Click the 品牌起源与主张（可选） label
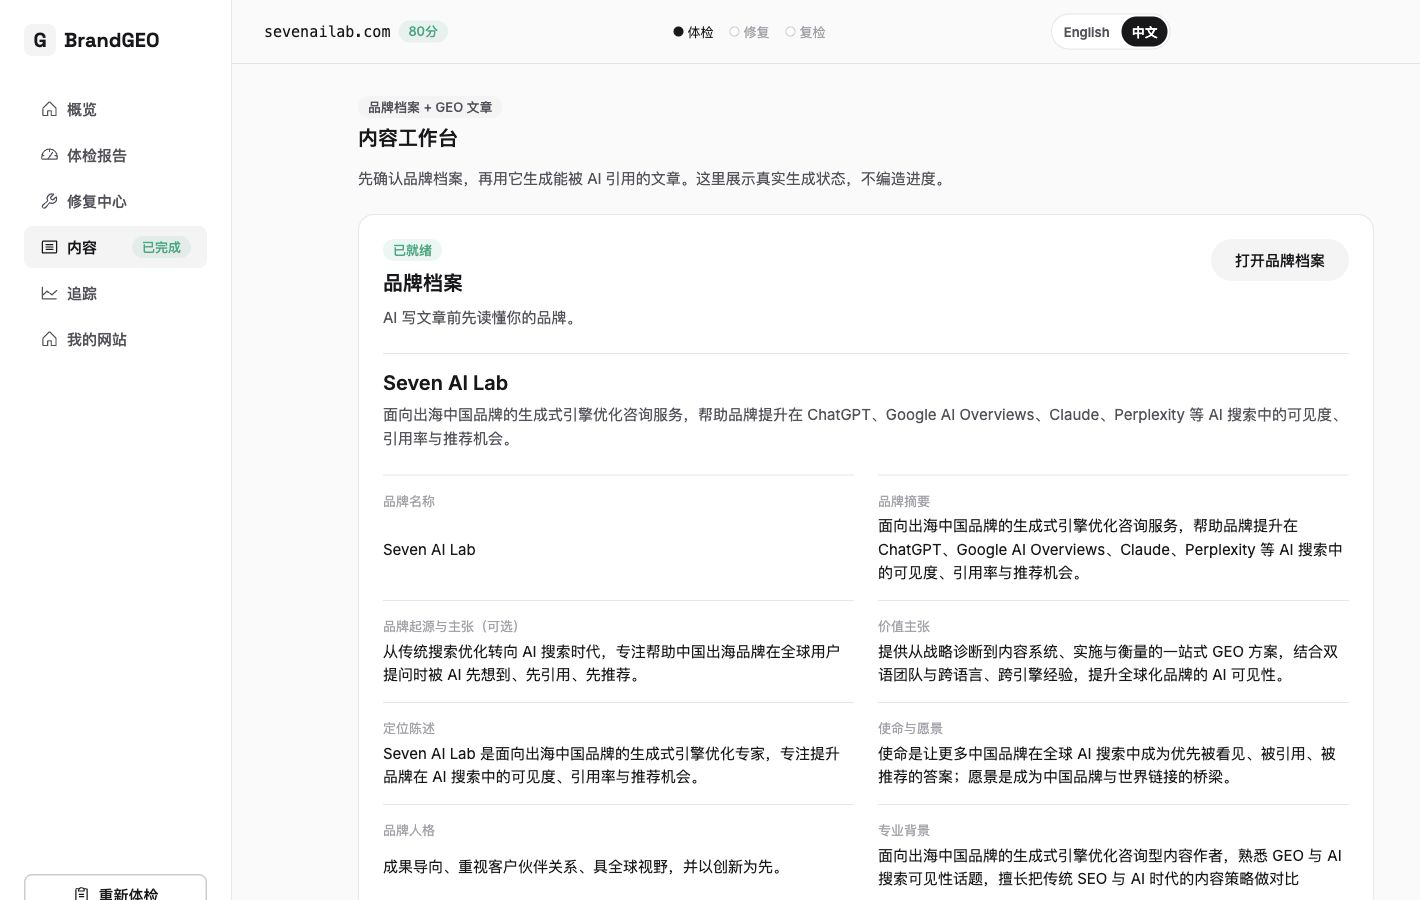 [x=453, y=626]
